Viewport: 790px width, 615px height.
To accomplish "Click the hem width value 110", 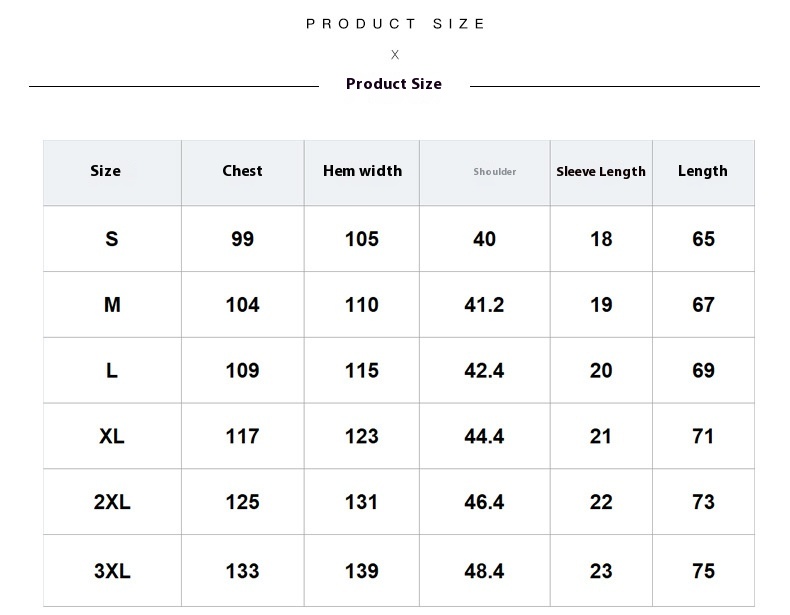I will tap(362, 305).
